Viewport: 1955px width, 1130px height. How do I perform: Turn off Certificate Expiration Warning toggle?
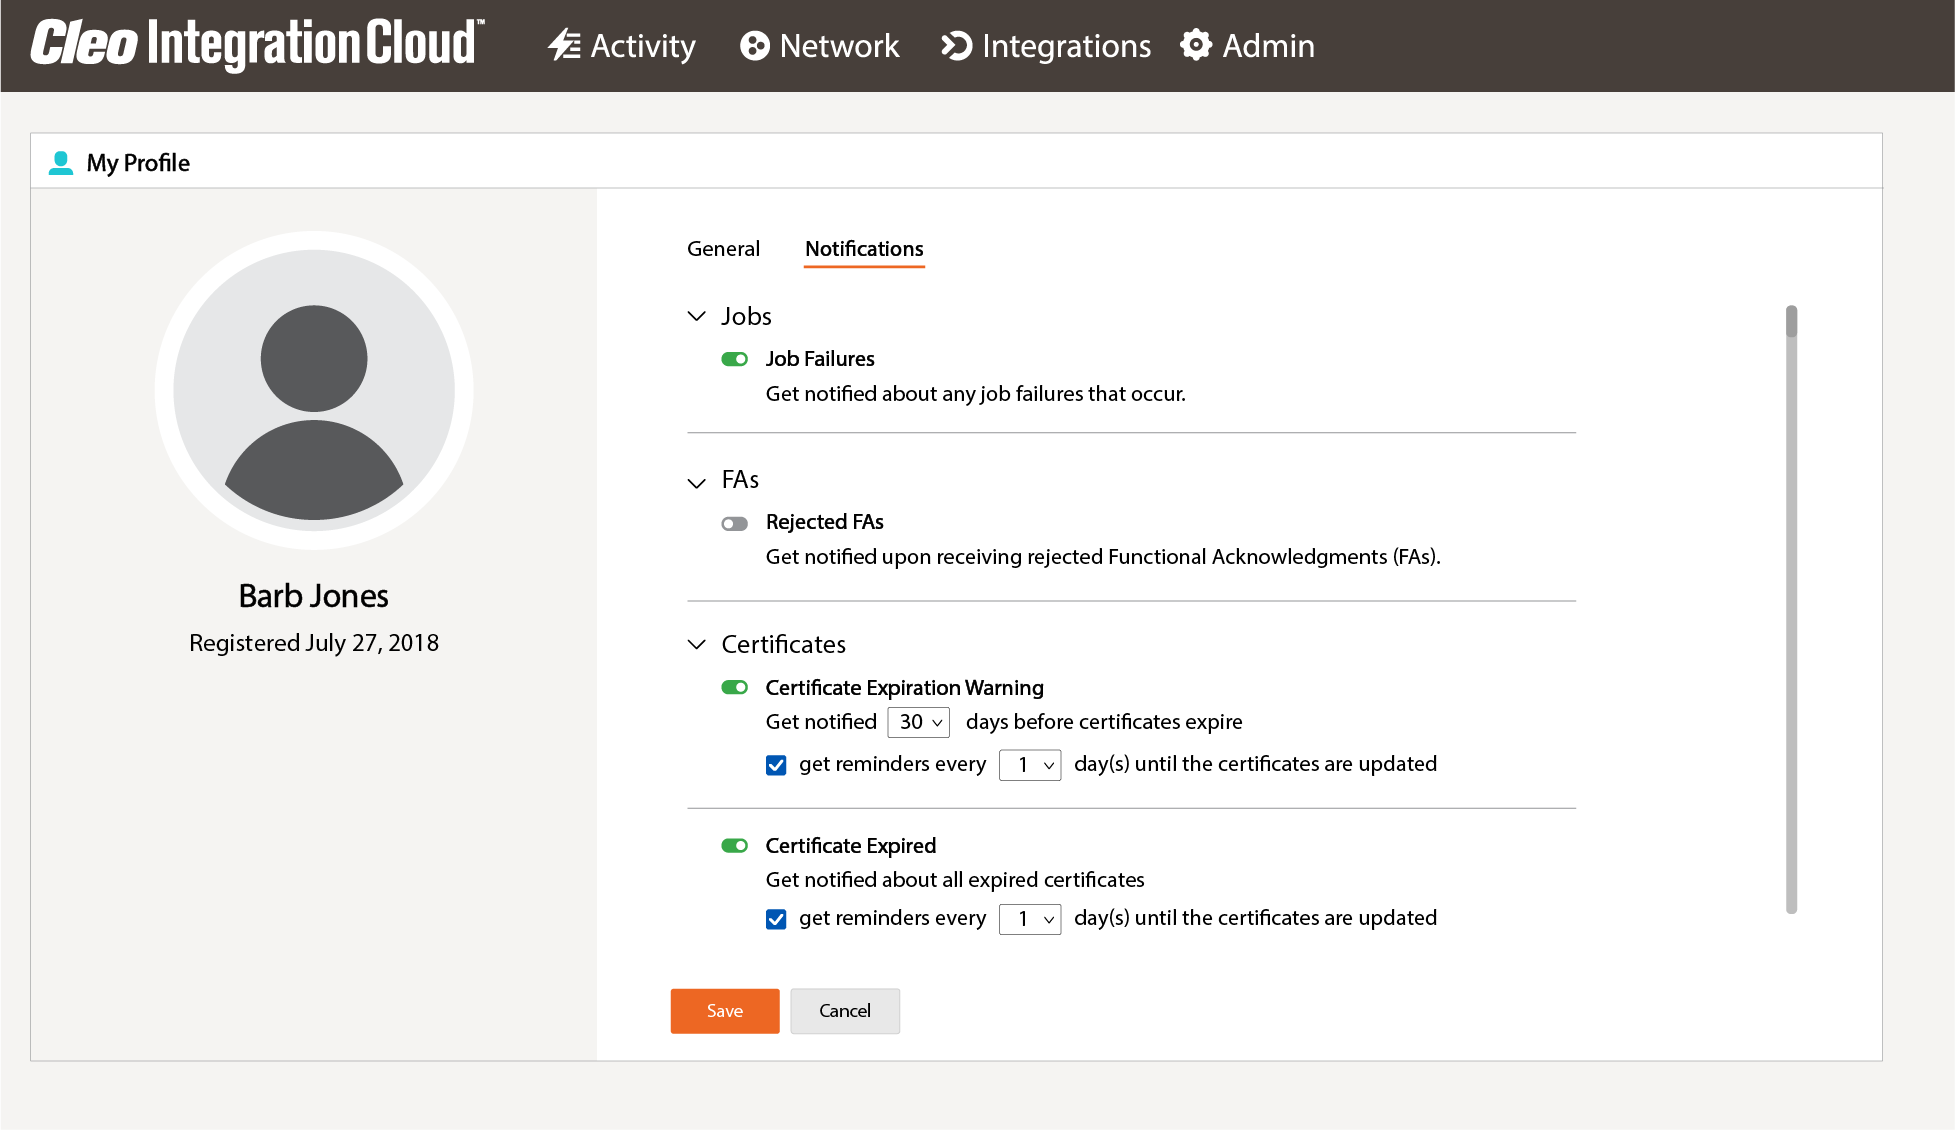tap(735, 687)
